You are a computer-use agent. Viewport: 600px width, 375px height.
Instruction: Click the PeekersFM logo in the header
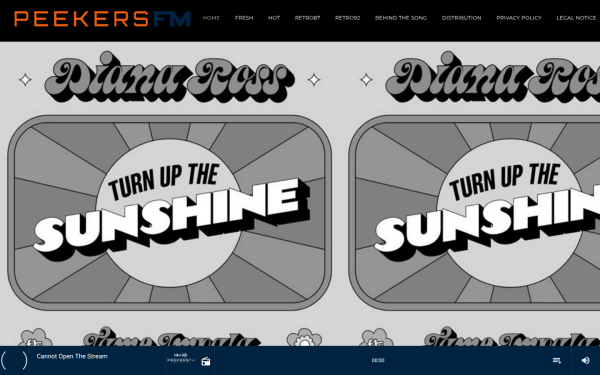coord(102,19)
